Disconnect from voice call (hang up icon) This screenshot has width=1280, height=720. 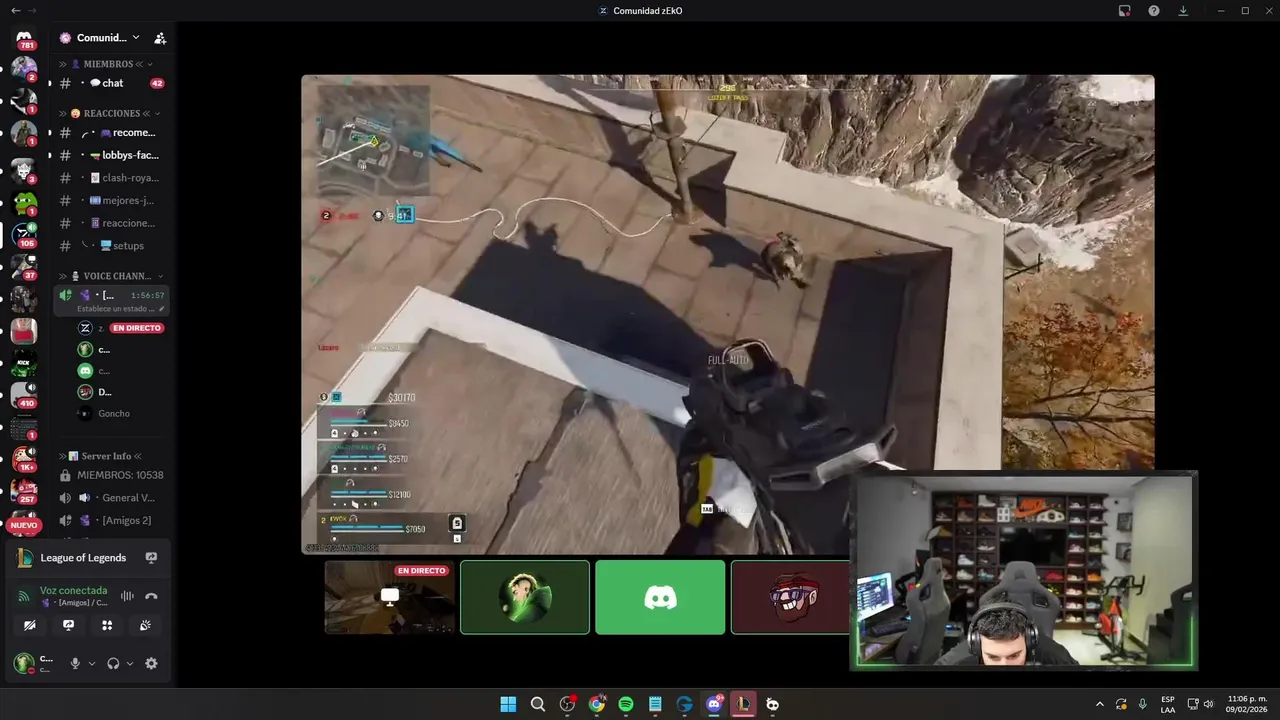pos(151,596)
